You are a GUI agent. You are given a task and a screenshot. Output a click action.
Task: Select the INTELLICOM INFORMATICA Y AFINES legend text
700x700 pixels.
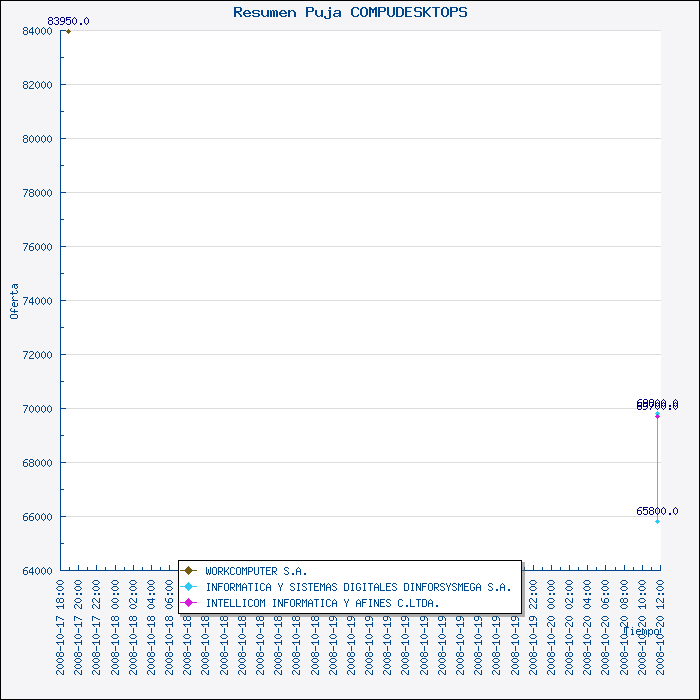click(322, 603)
